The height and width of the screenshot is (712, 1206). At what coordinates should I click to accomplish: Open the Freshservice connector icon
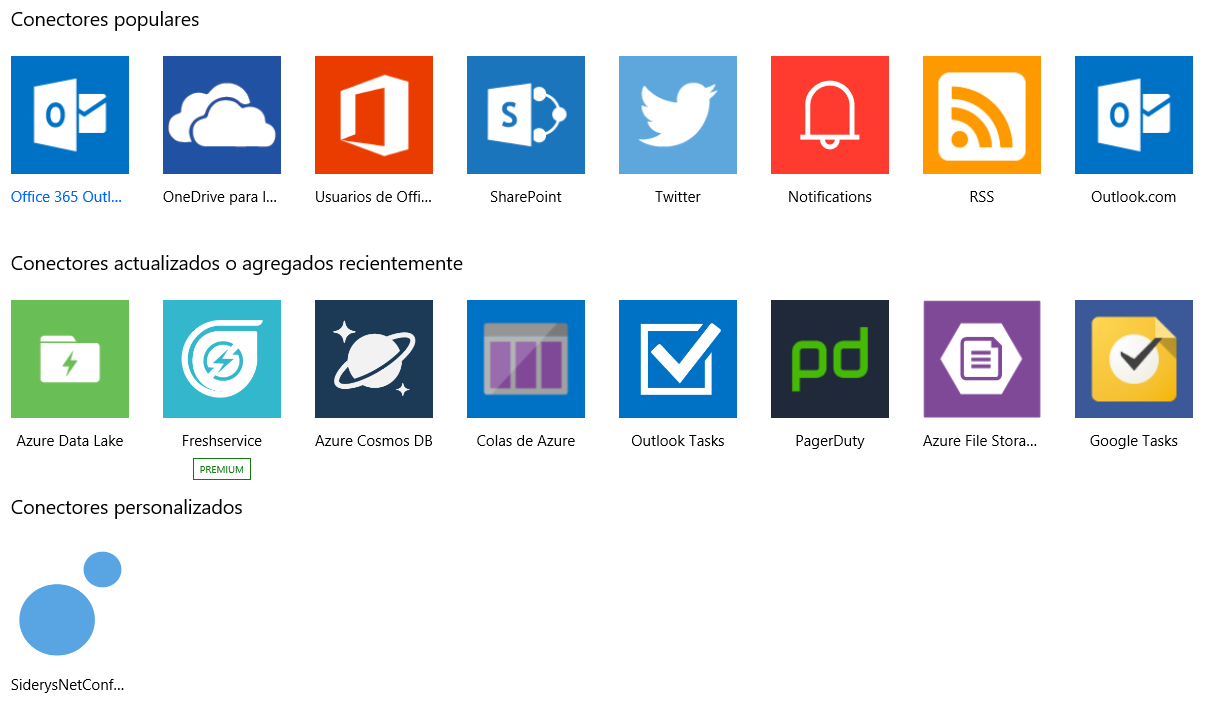(222, 358)
